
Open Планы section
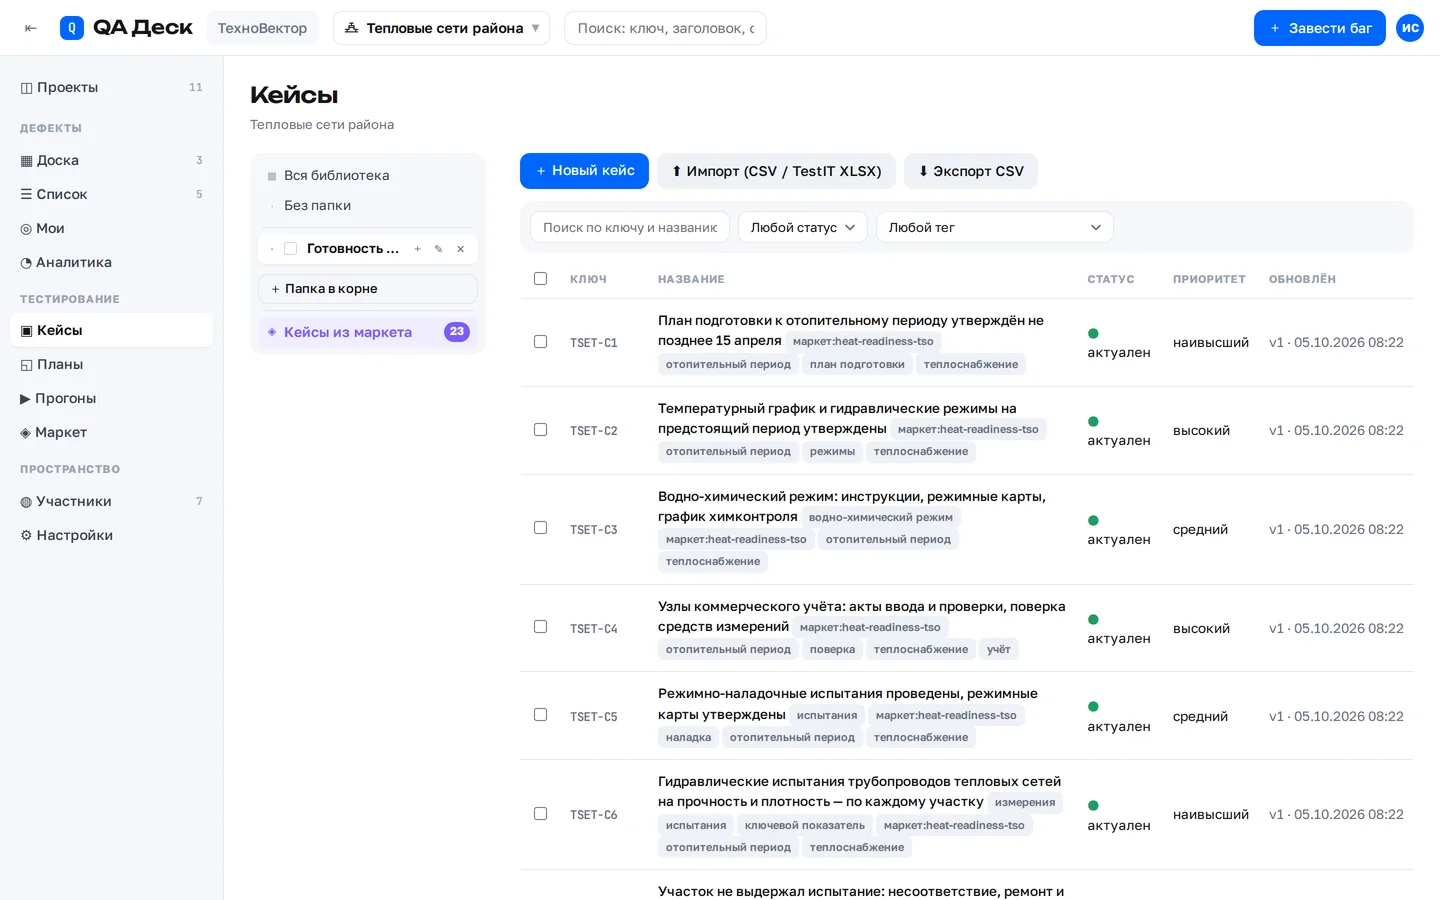pos(111,364)
